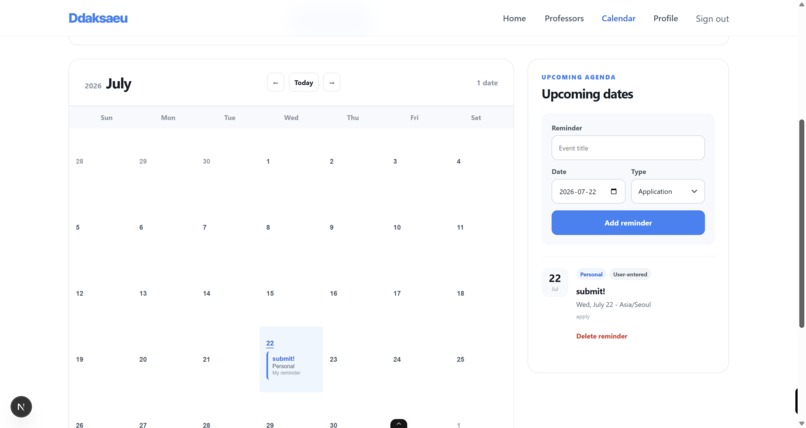Open the Calendar nav item
806x428 pixels.
(618, 18)
